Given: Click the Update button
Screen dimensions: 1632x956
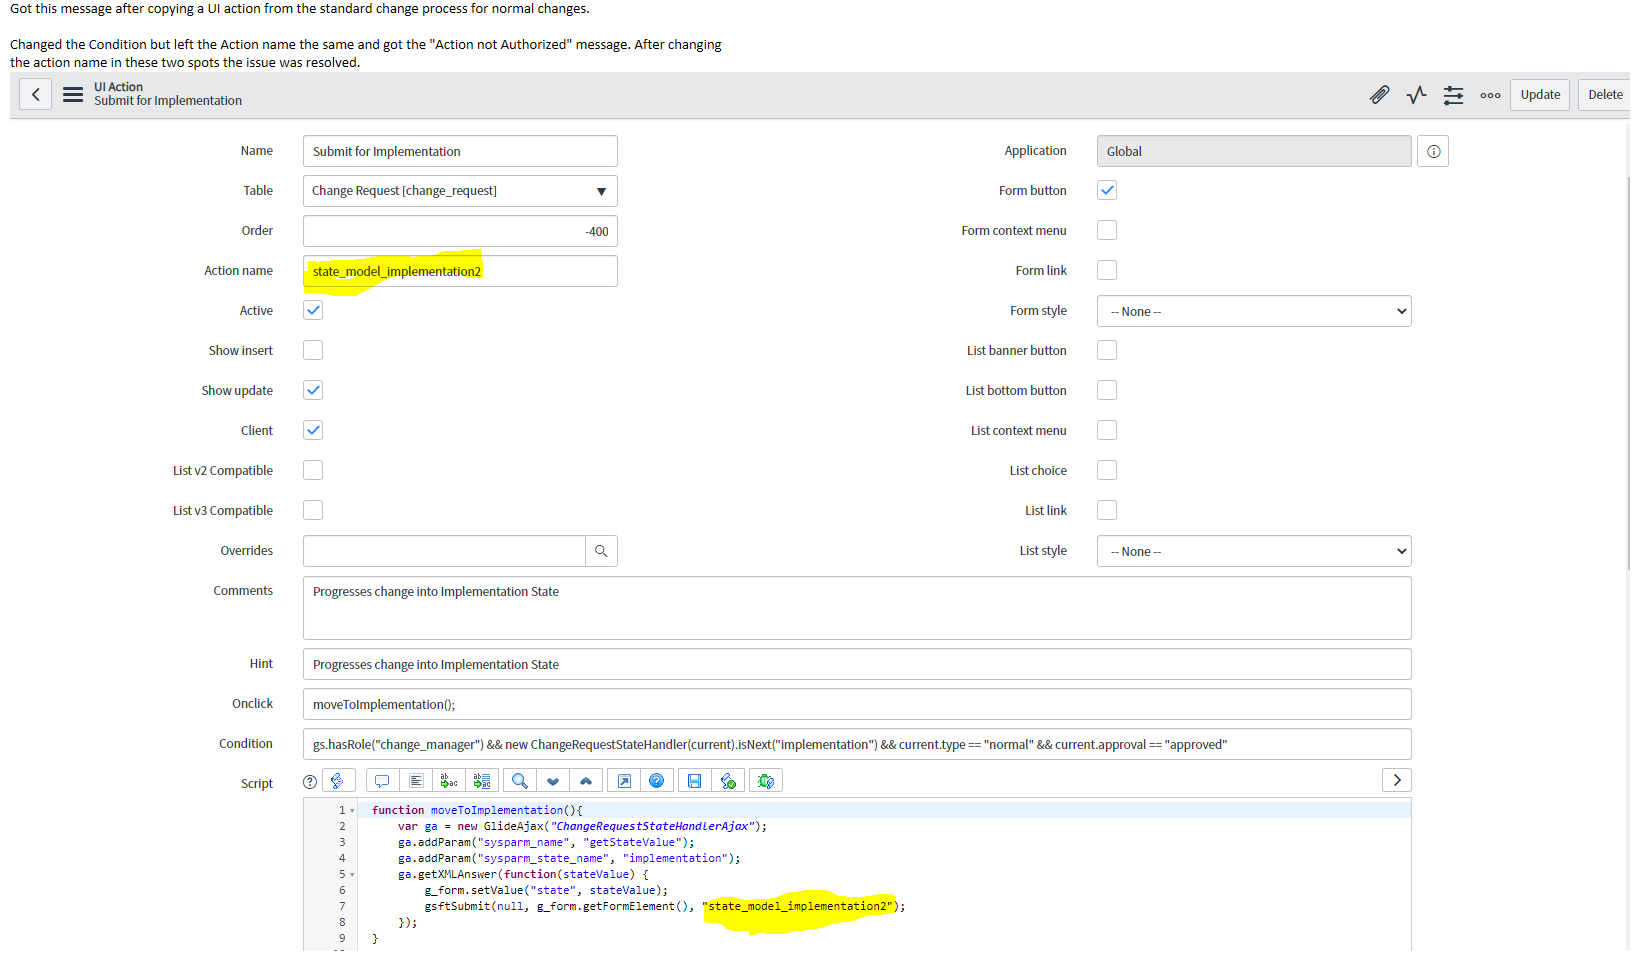Looking at the screenshot, I should point(1539,94).
